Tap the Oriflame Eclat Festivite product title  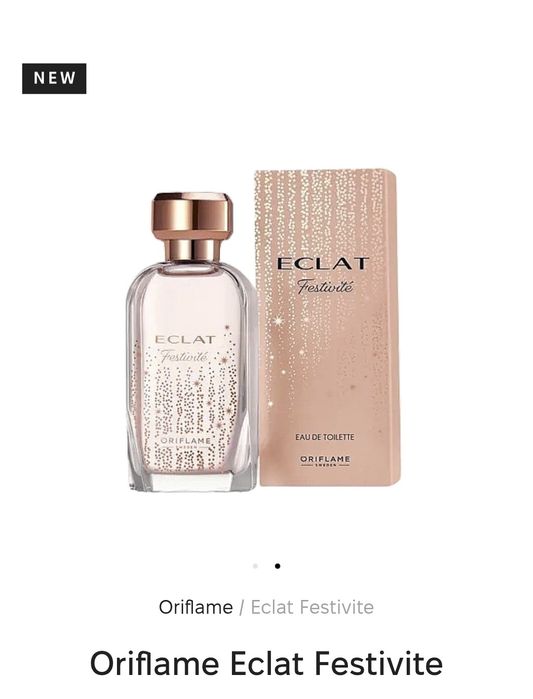click(266, 664)
